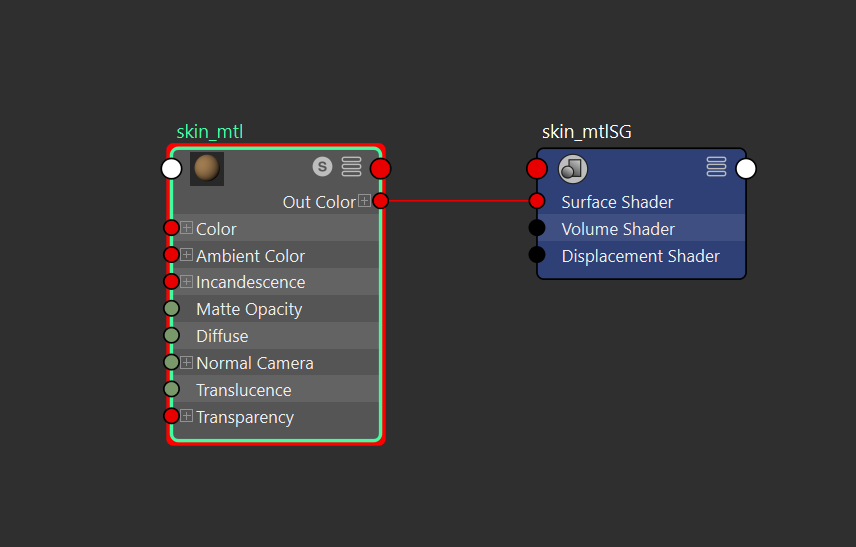Click the Matte Opacity input port
Viewport: 856px width, 547px height.
pyautogui.click(x=171, y=308)
